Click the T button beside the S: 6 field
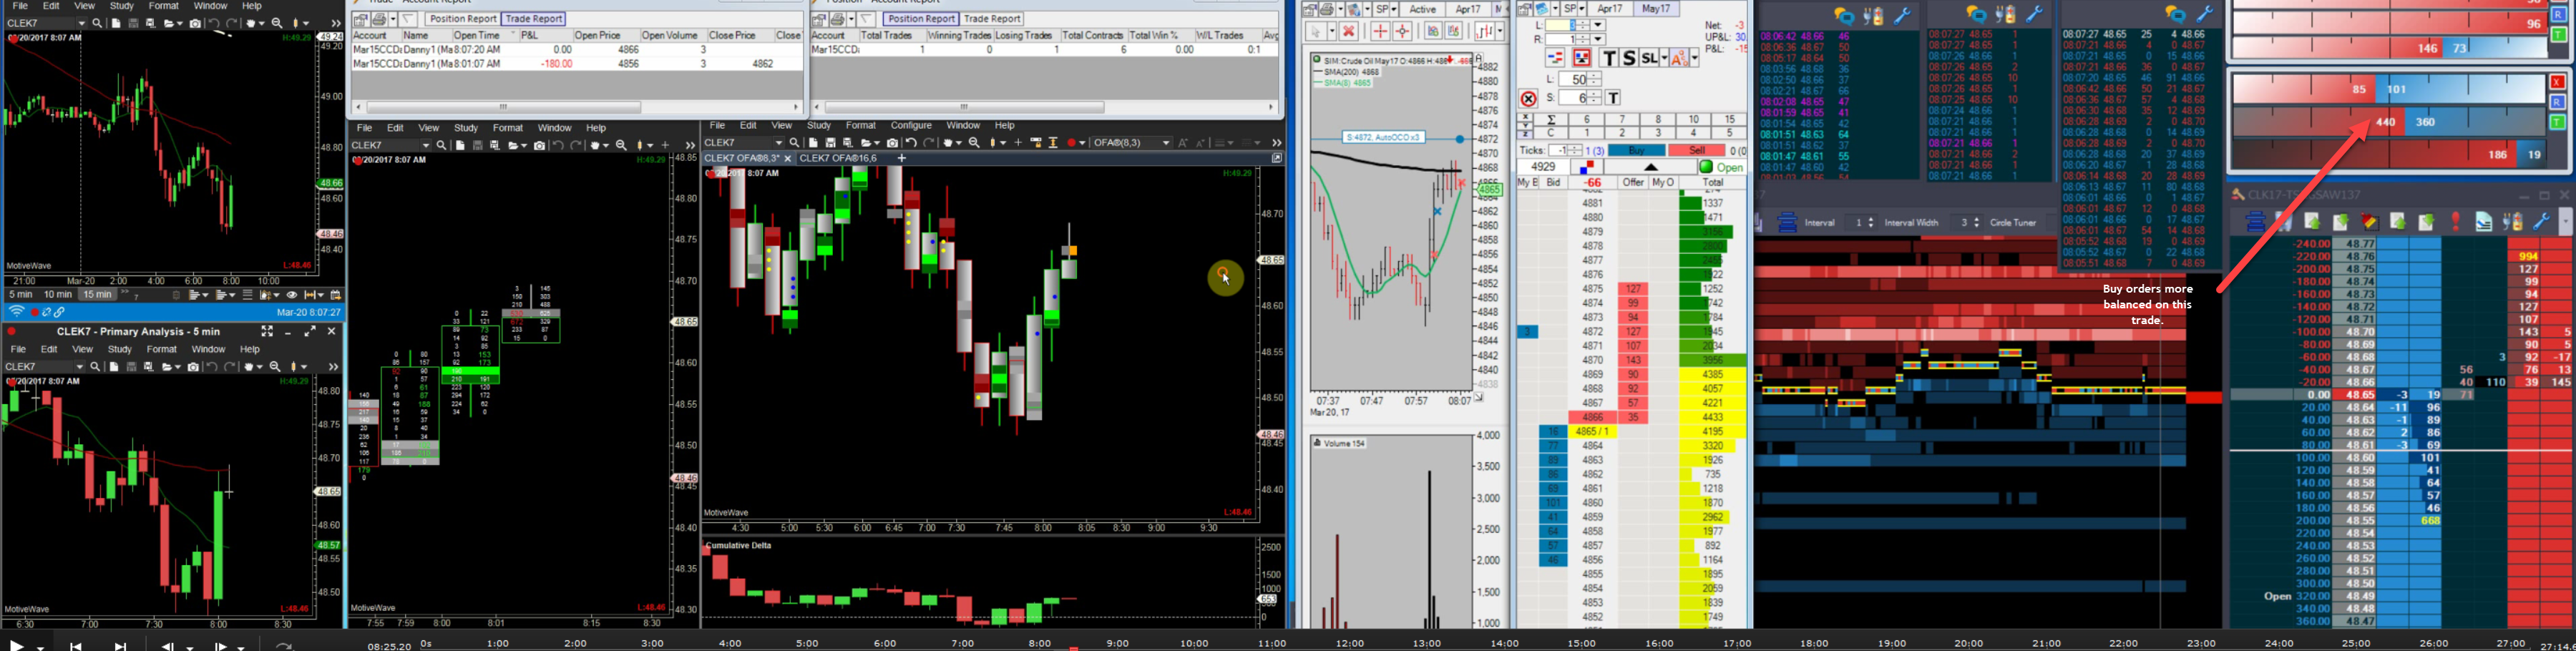The height and width of the screenshot is (651, 2576). point(1613,98)
